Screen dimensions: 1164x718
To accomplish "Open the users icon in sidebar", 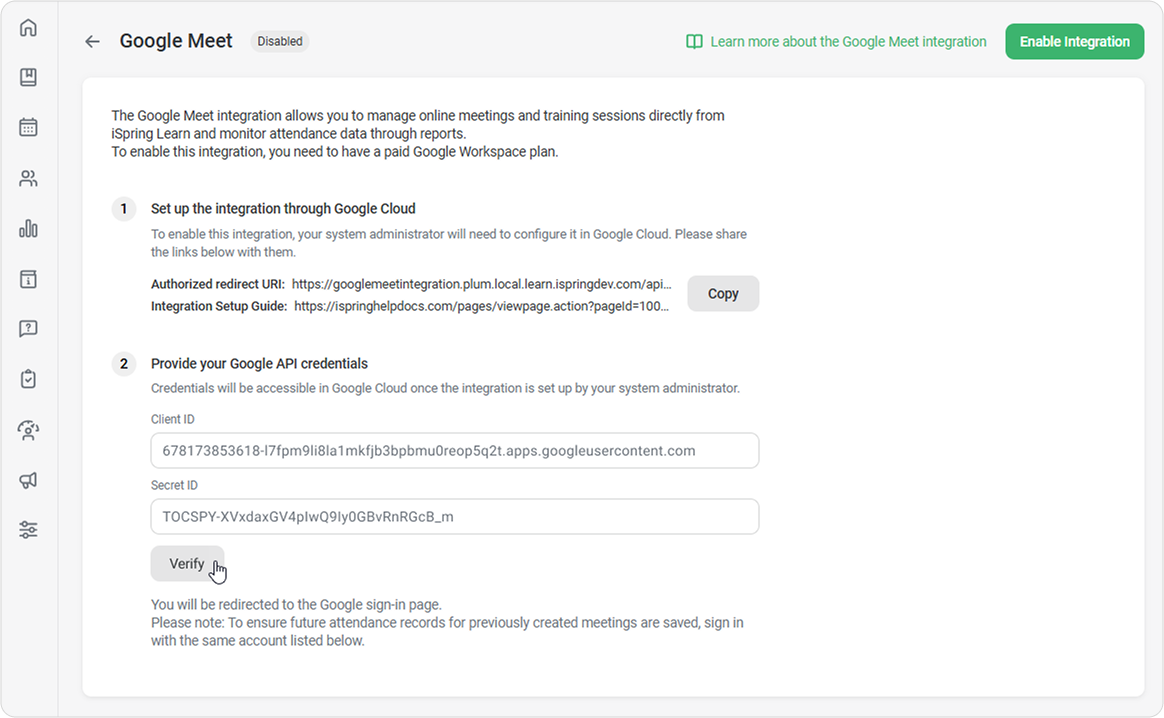I will point(28,179).
